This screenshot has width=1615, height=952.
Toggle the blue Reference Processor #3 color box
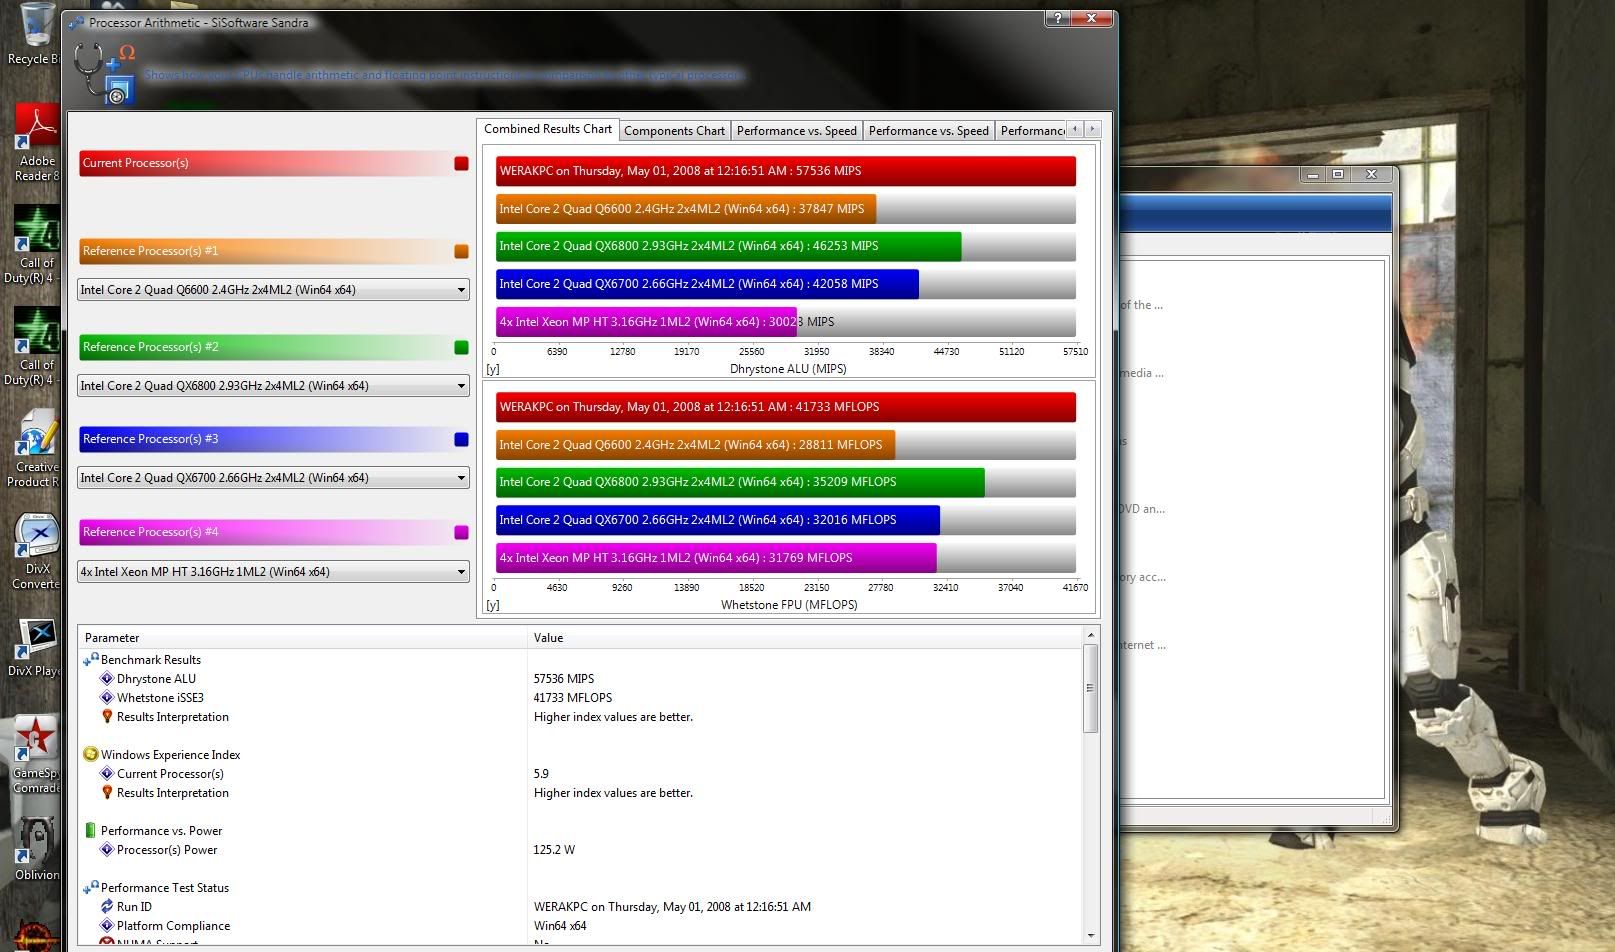point(461,439)
